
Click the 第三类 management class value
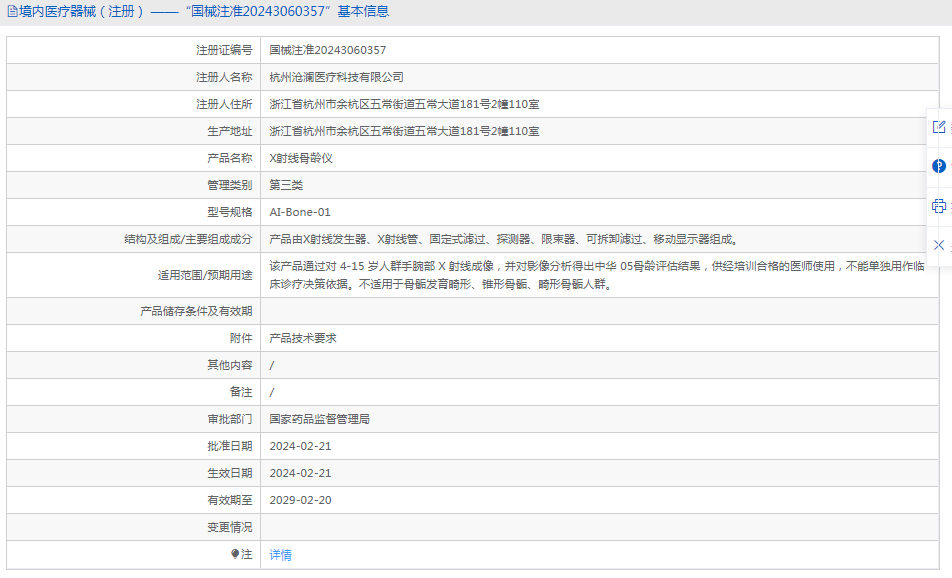coord(286,185)
